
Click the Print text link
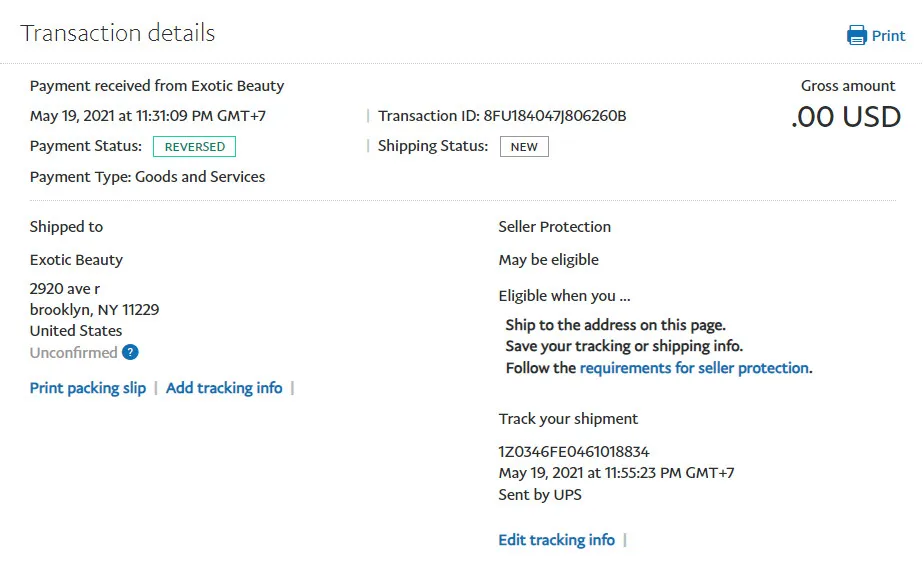pos(888,36)
